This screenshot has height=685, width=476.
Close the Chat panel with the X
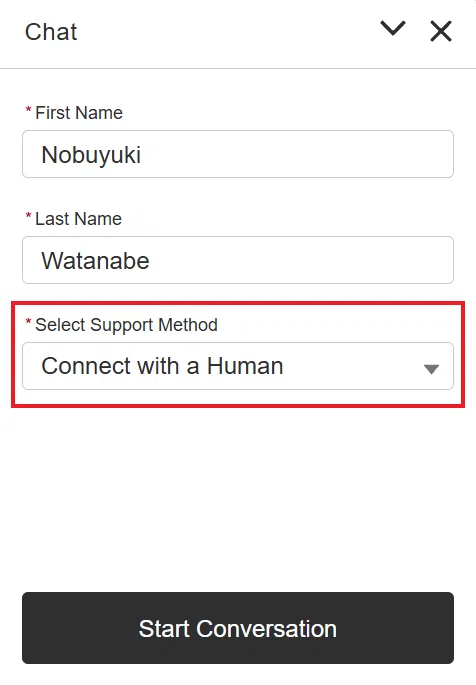tap(441, 31)
